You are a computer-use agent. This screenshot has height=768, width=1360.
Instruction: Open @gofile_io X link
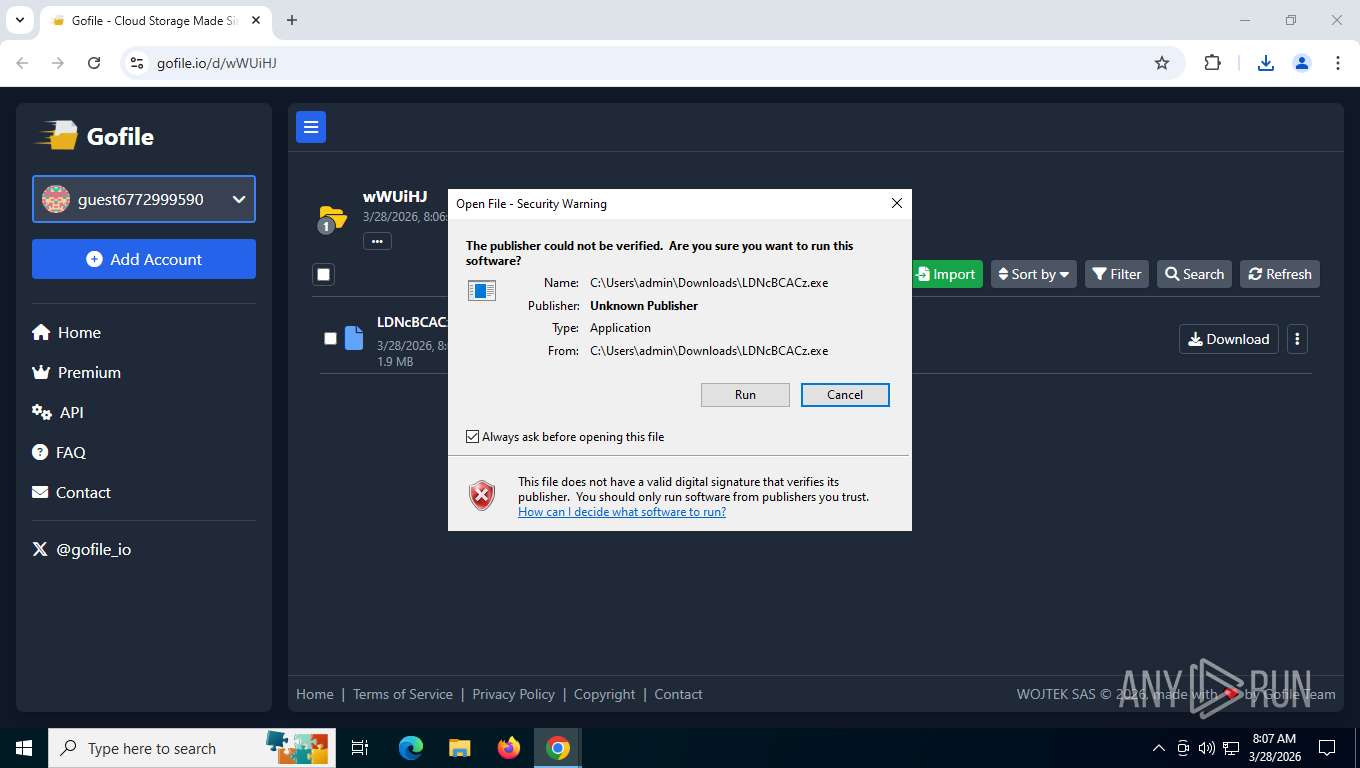click(82, 549)
